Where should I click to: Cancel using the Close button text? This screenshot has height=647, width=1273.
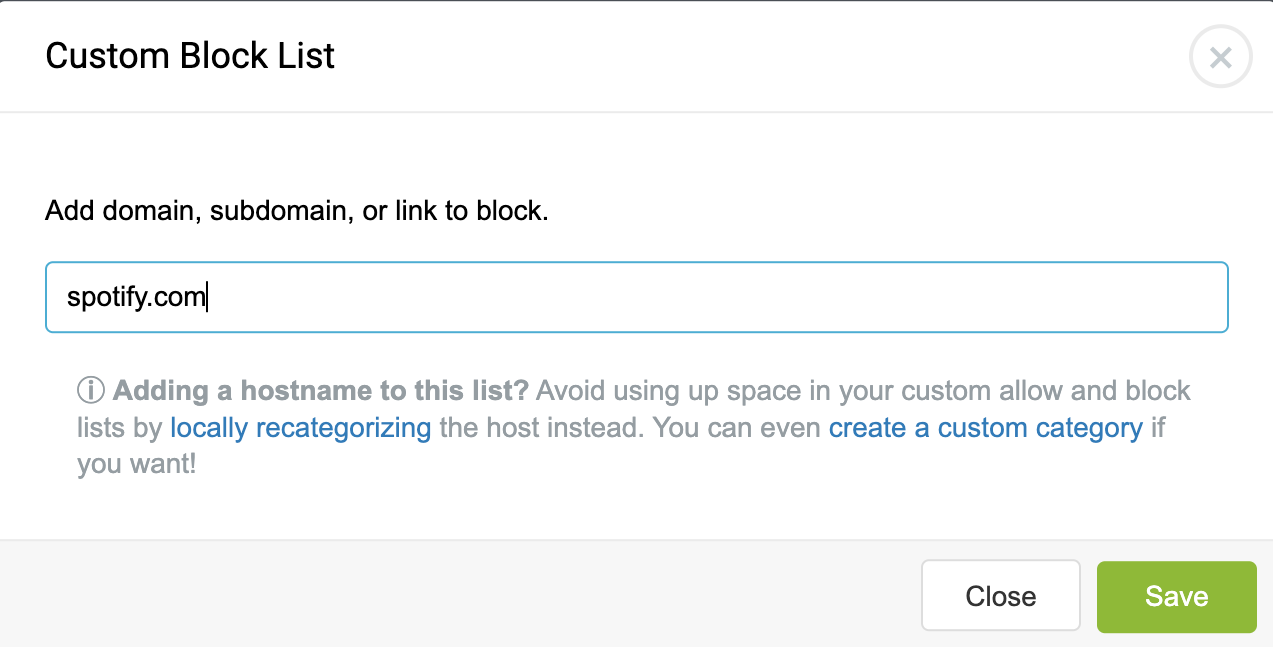[1000, 596]
